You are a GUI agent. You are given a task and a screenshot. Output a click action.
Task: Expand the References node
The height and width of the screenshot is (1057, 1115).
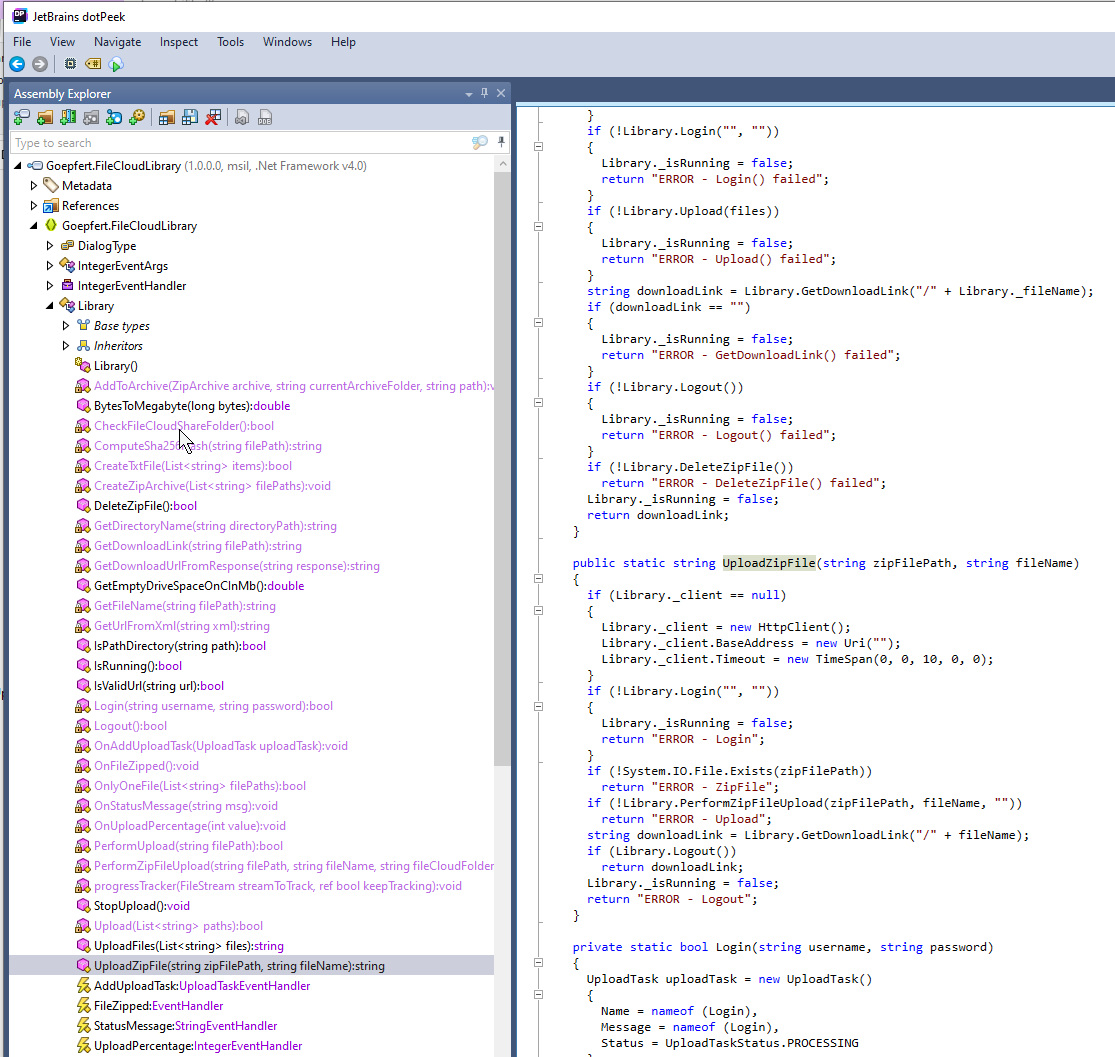coord(33,206)
